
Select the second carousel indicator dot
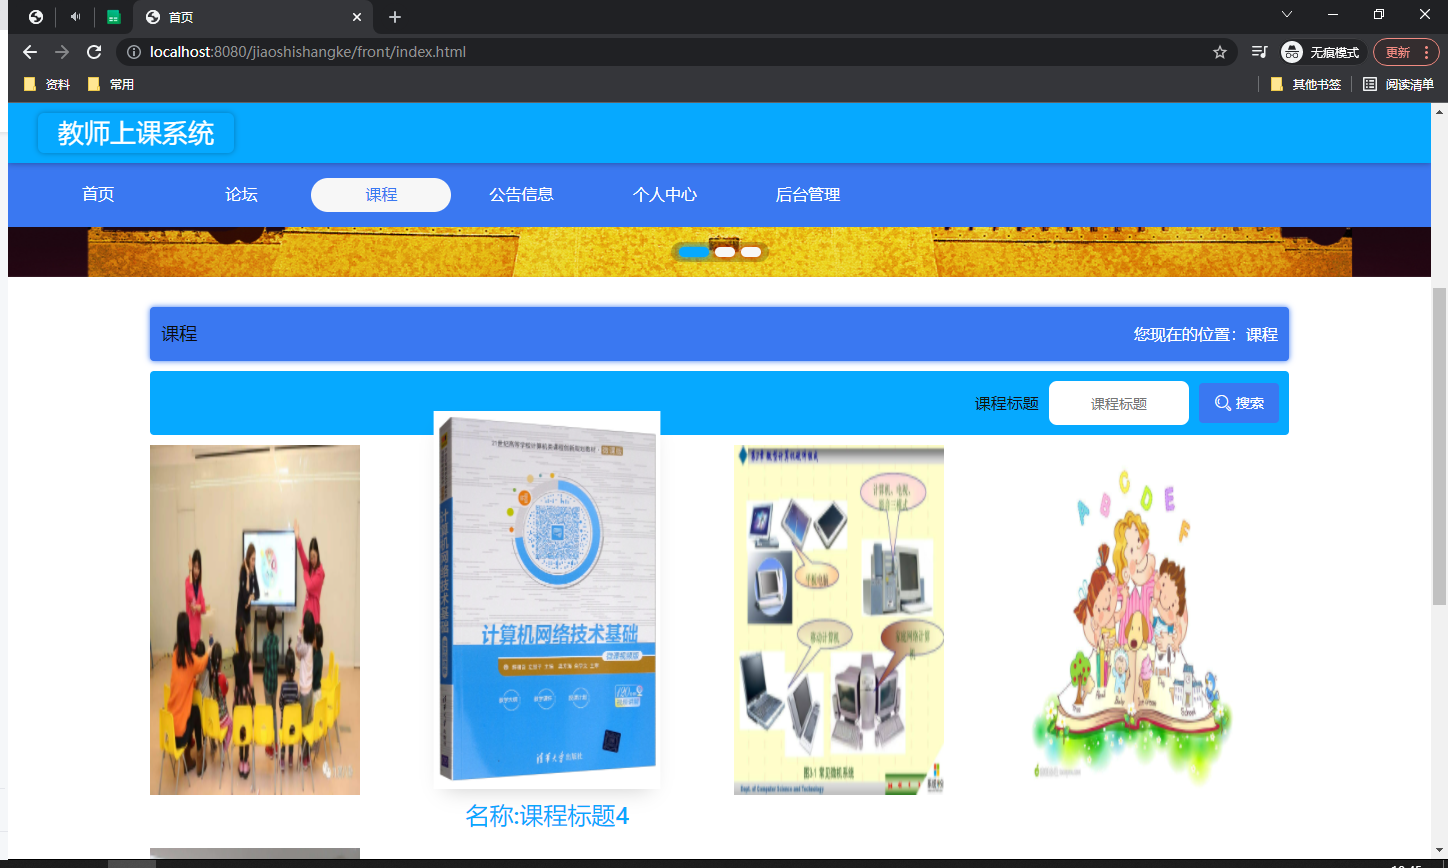click(723, 252)
